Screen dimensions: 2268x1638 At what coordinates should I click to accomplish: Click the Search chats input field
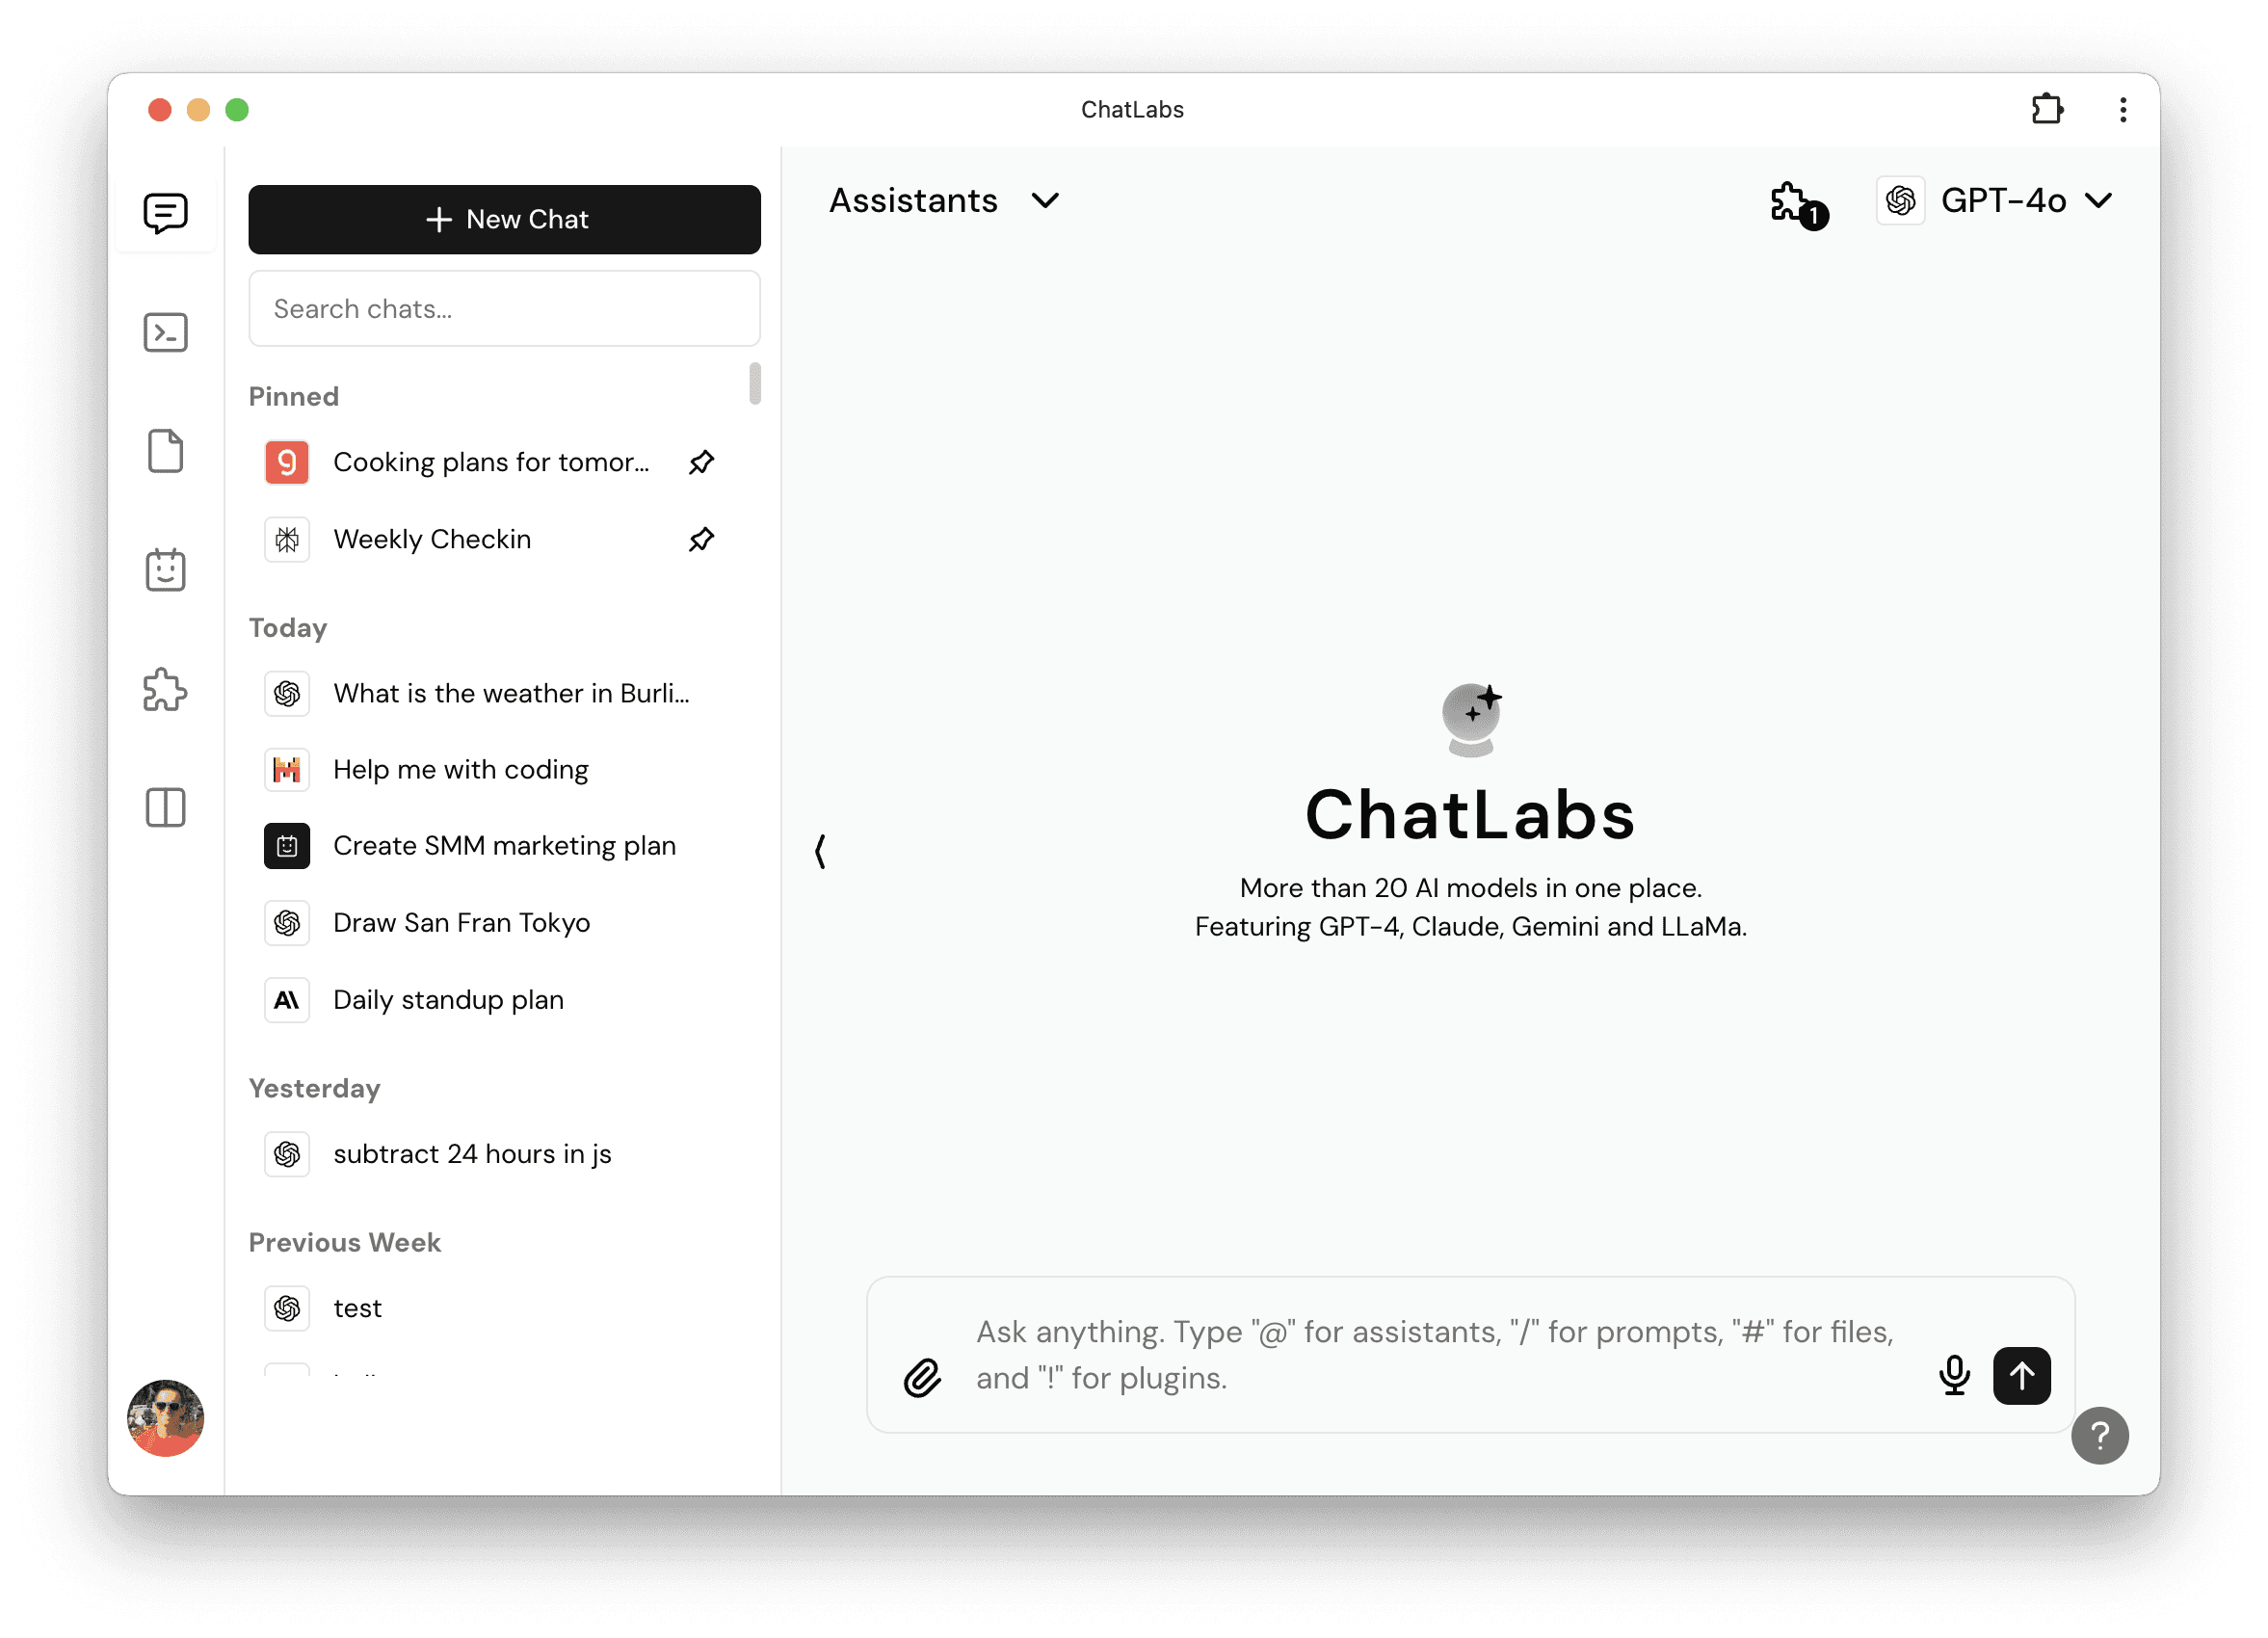click(504, 308)
